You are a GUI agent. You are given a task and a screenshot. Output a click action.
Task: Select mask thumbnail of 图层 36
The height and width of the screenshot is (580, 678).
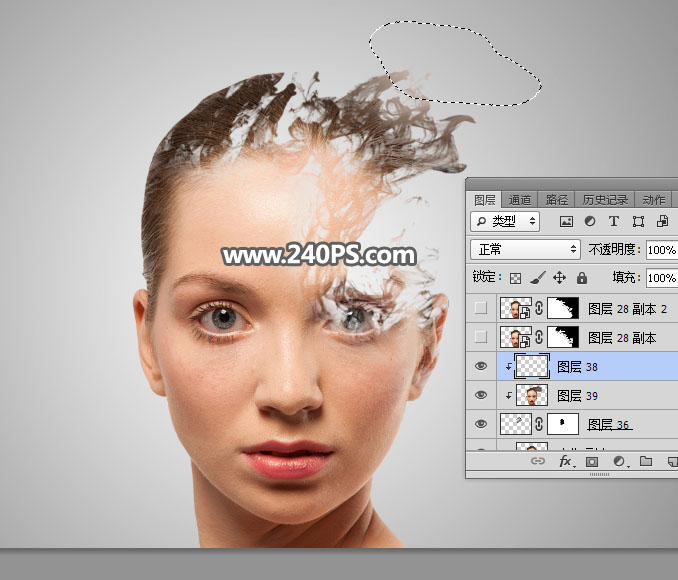pos(563,424)
